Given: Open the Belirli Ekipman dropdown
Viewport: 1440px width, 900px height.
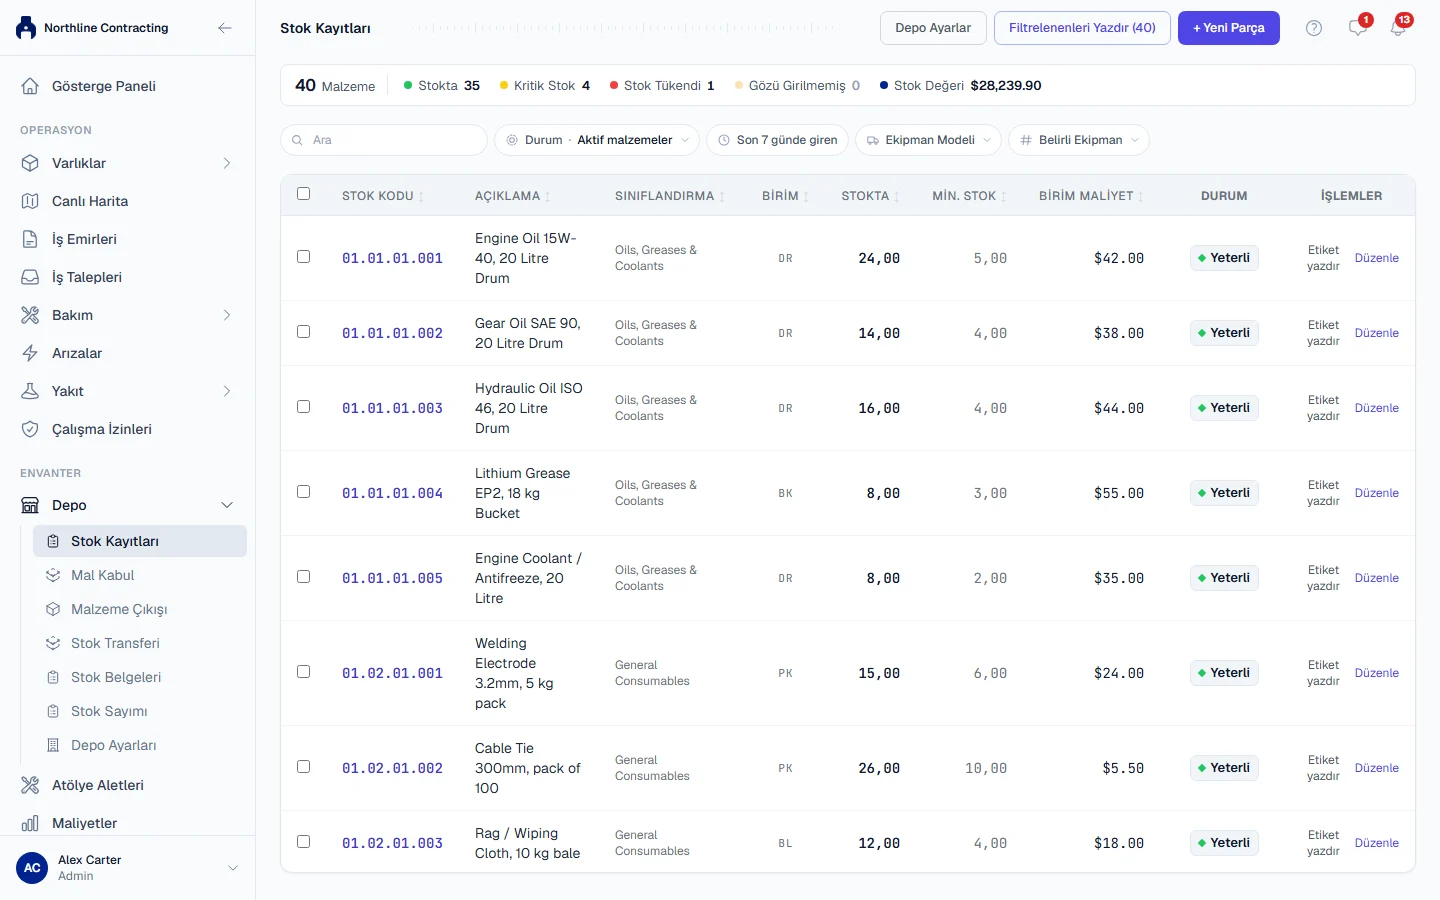Looking at the screenshot, I should pos(1079,140).
